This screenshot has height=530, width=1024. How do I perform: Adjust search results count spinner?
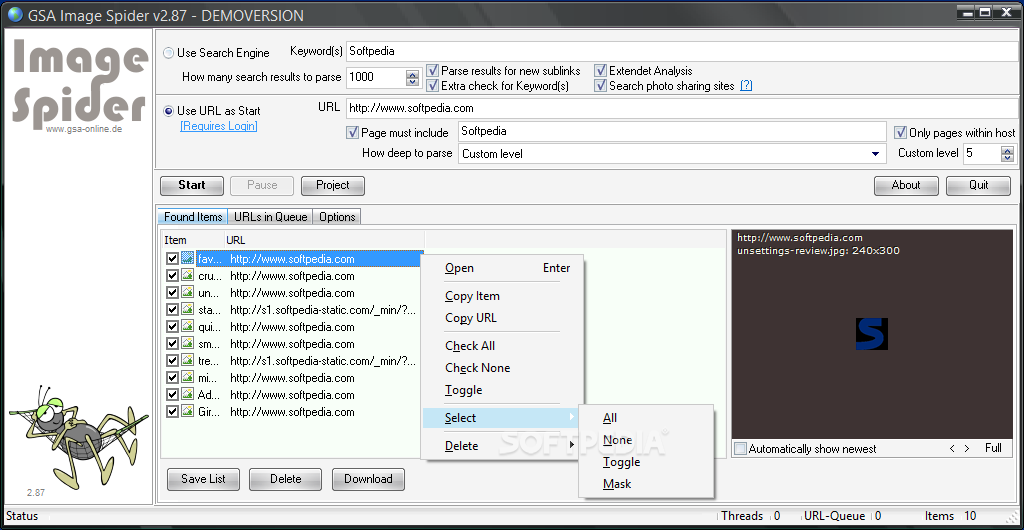[x=412, y=78]
